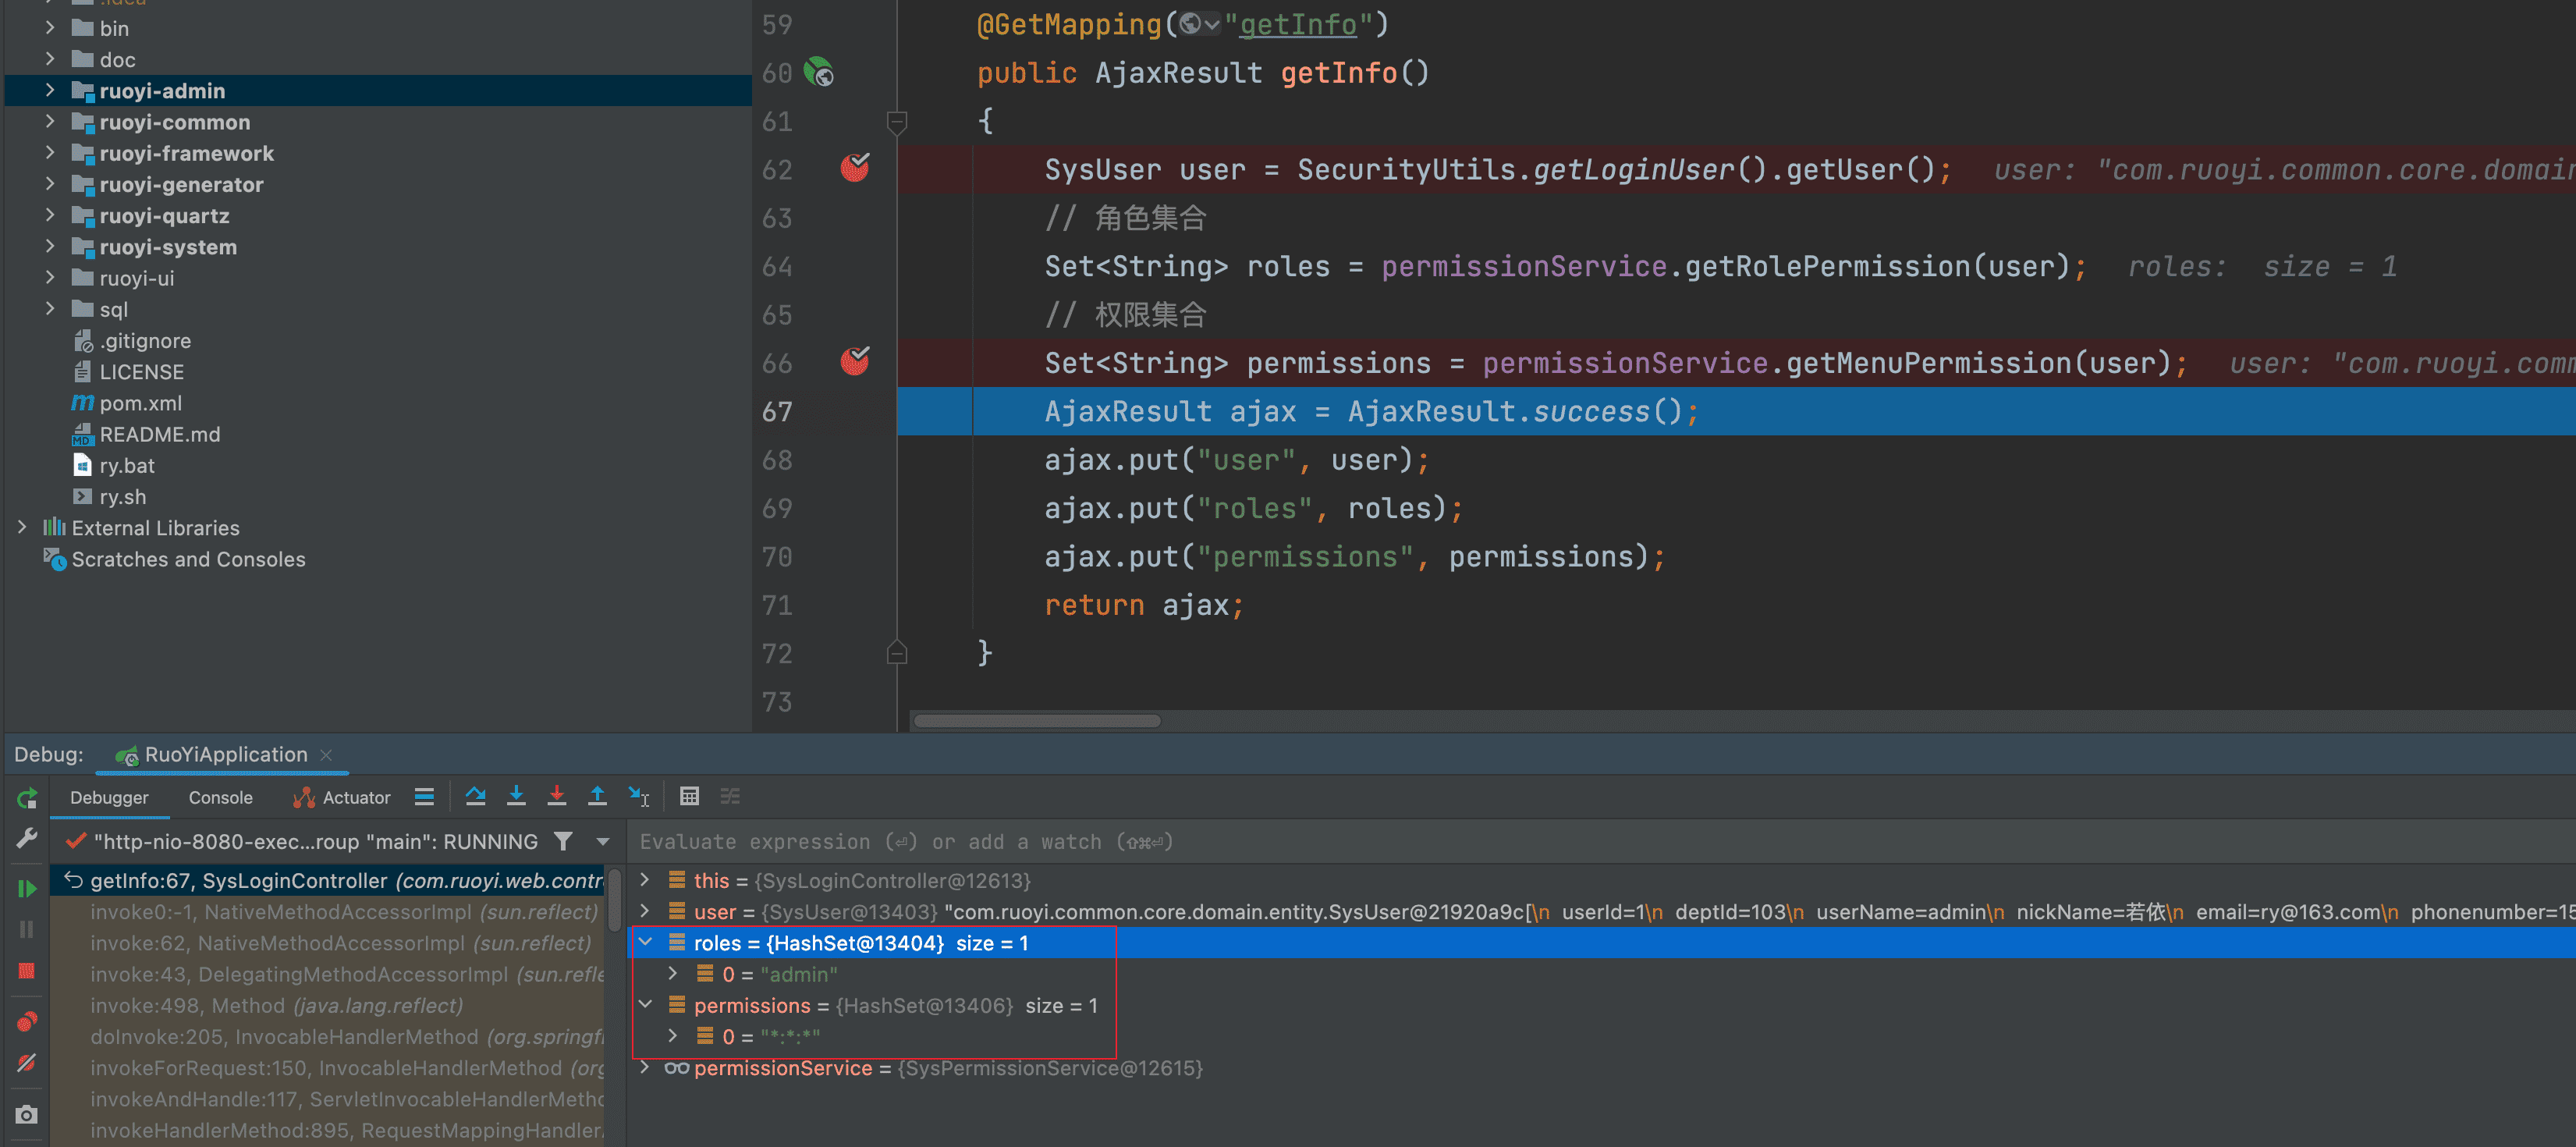The height and width of the screenshot is (1147, 2576).
Task: Click the Pause Program icon
Action: [x=27, y=929]
